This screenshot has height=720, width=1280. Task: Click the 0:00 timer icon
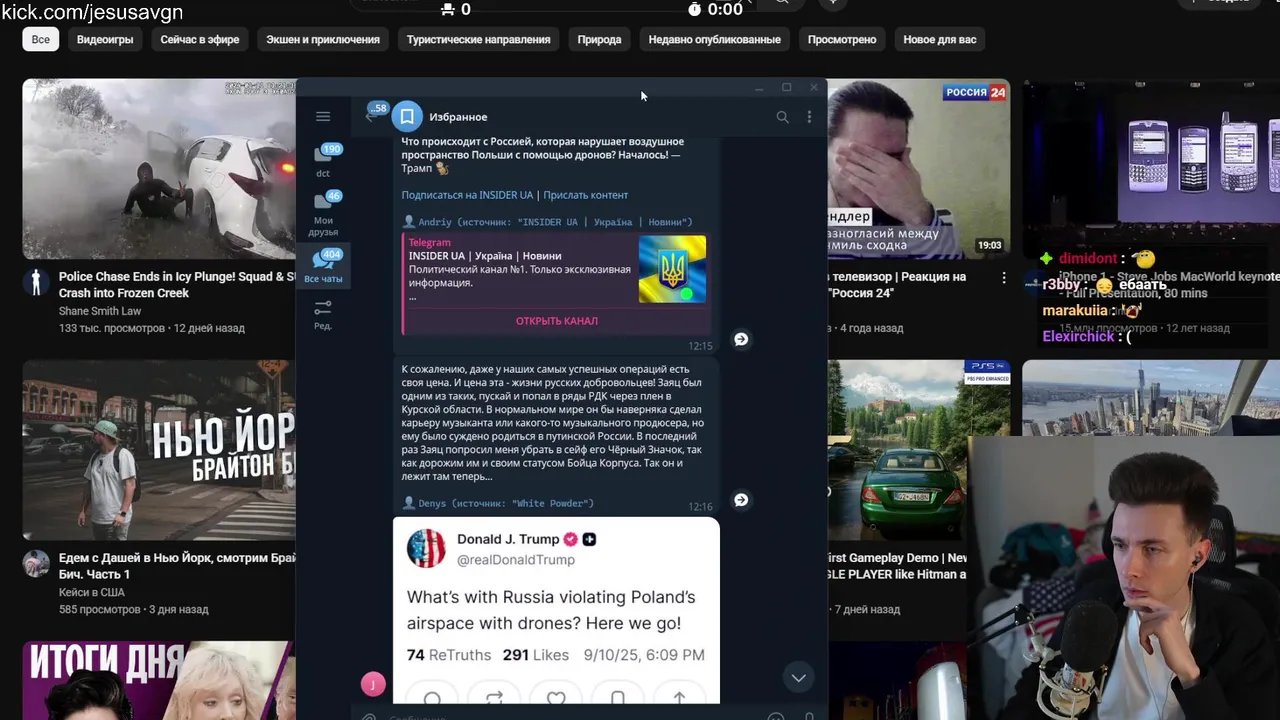[695, 9]
